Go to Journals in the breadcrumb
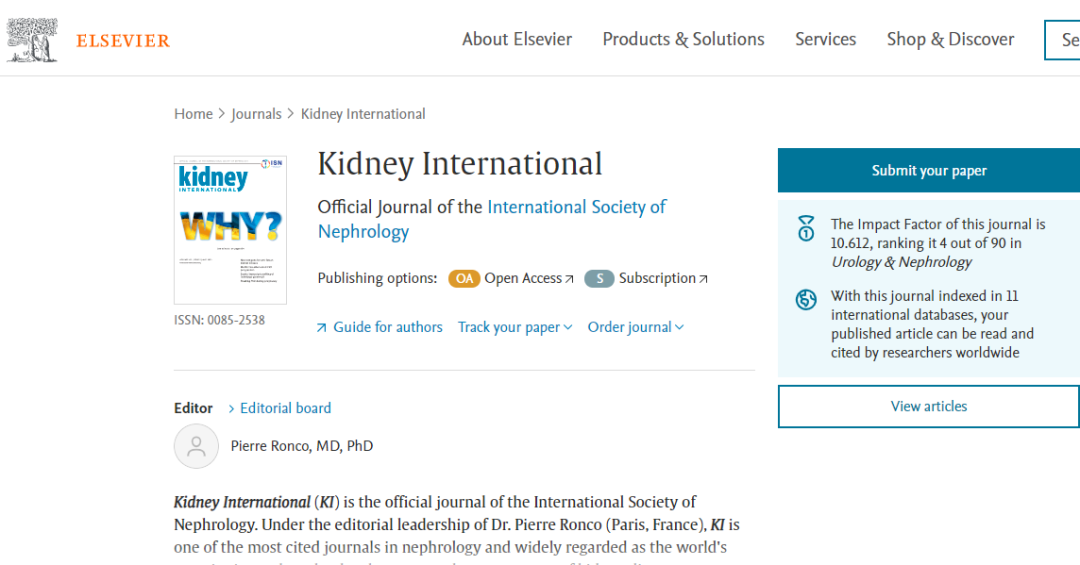This screenshot has height=565, width=1080. 256,114
